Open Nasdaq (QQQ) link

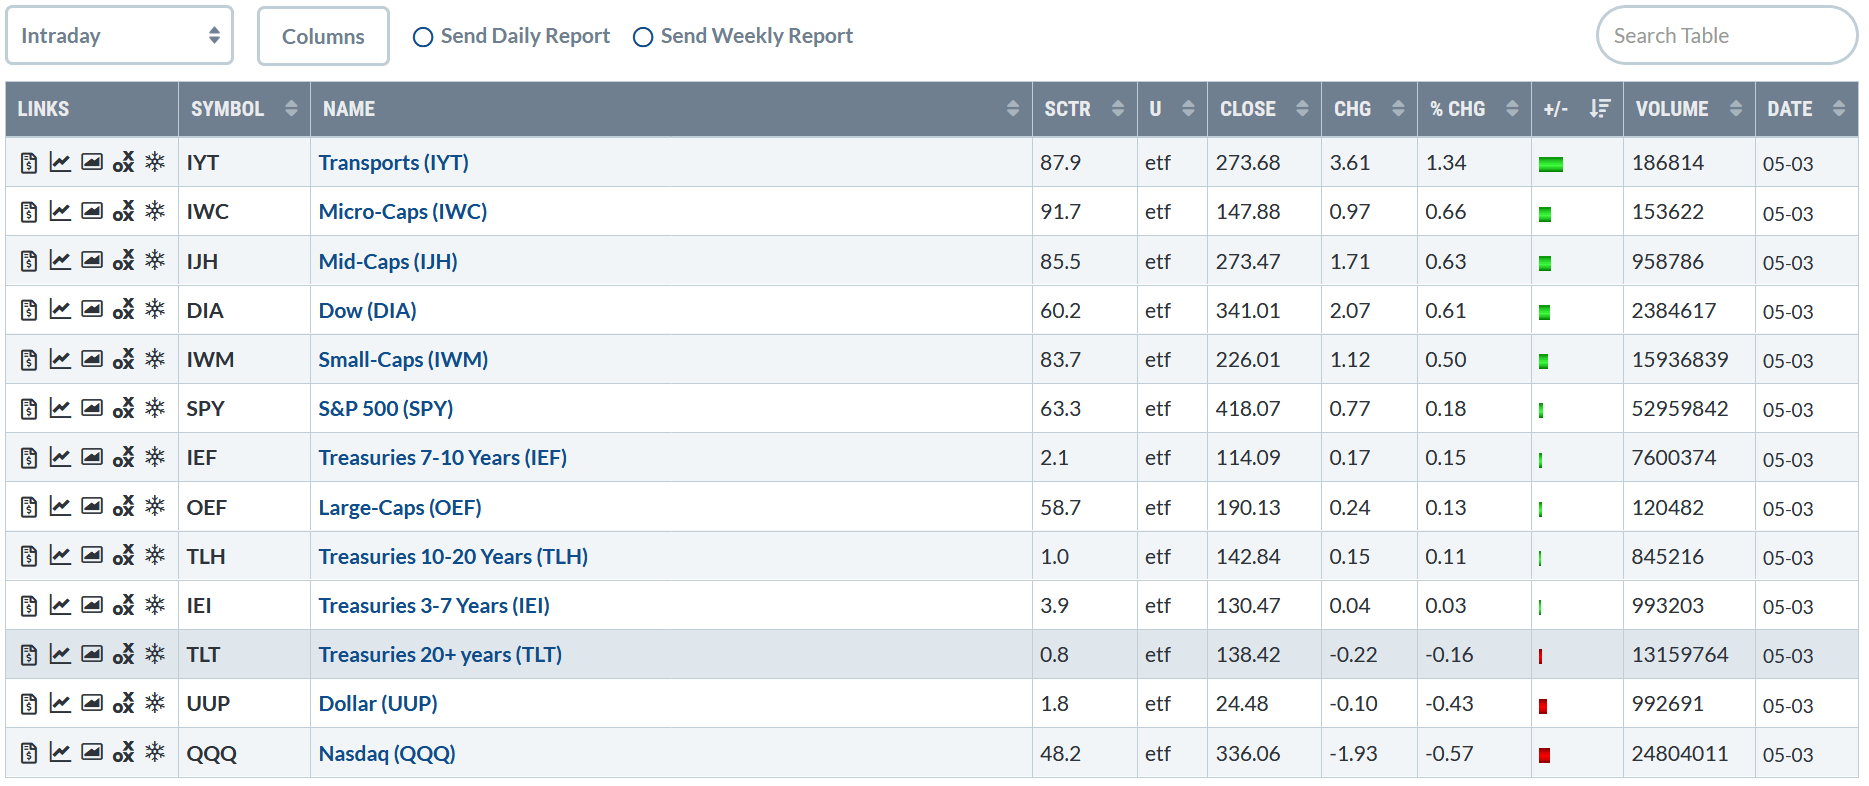click(x=387, y=753)
